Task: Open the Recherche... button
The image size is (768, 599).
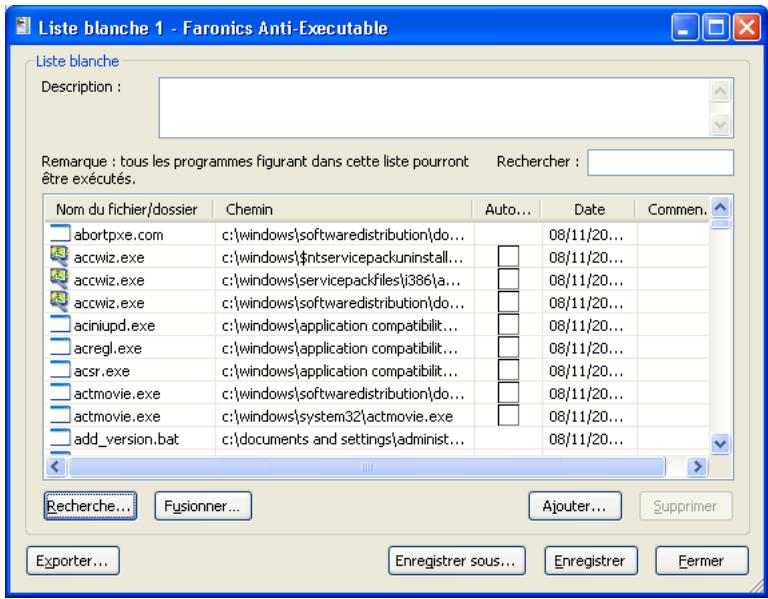Action: point(90,505)
